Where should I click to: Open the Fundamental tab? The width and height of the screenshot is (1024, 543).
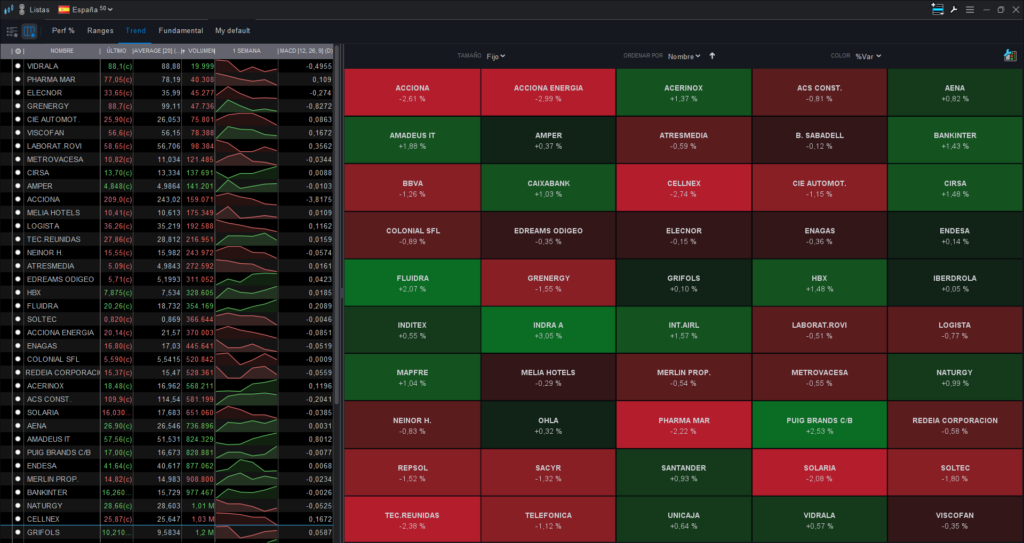180,31
